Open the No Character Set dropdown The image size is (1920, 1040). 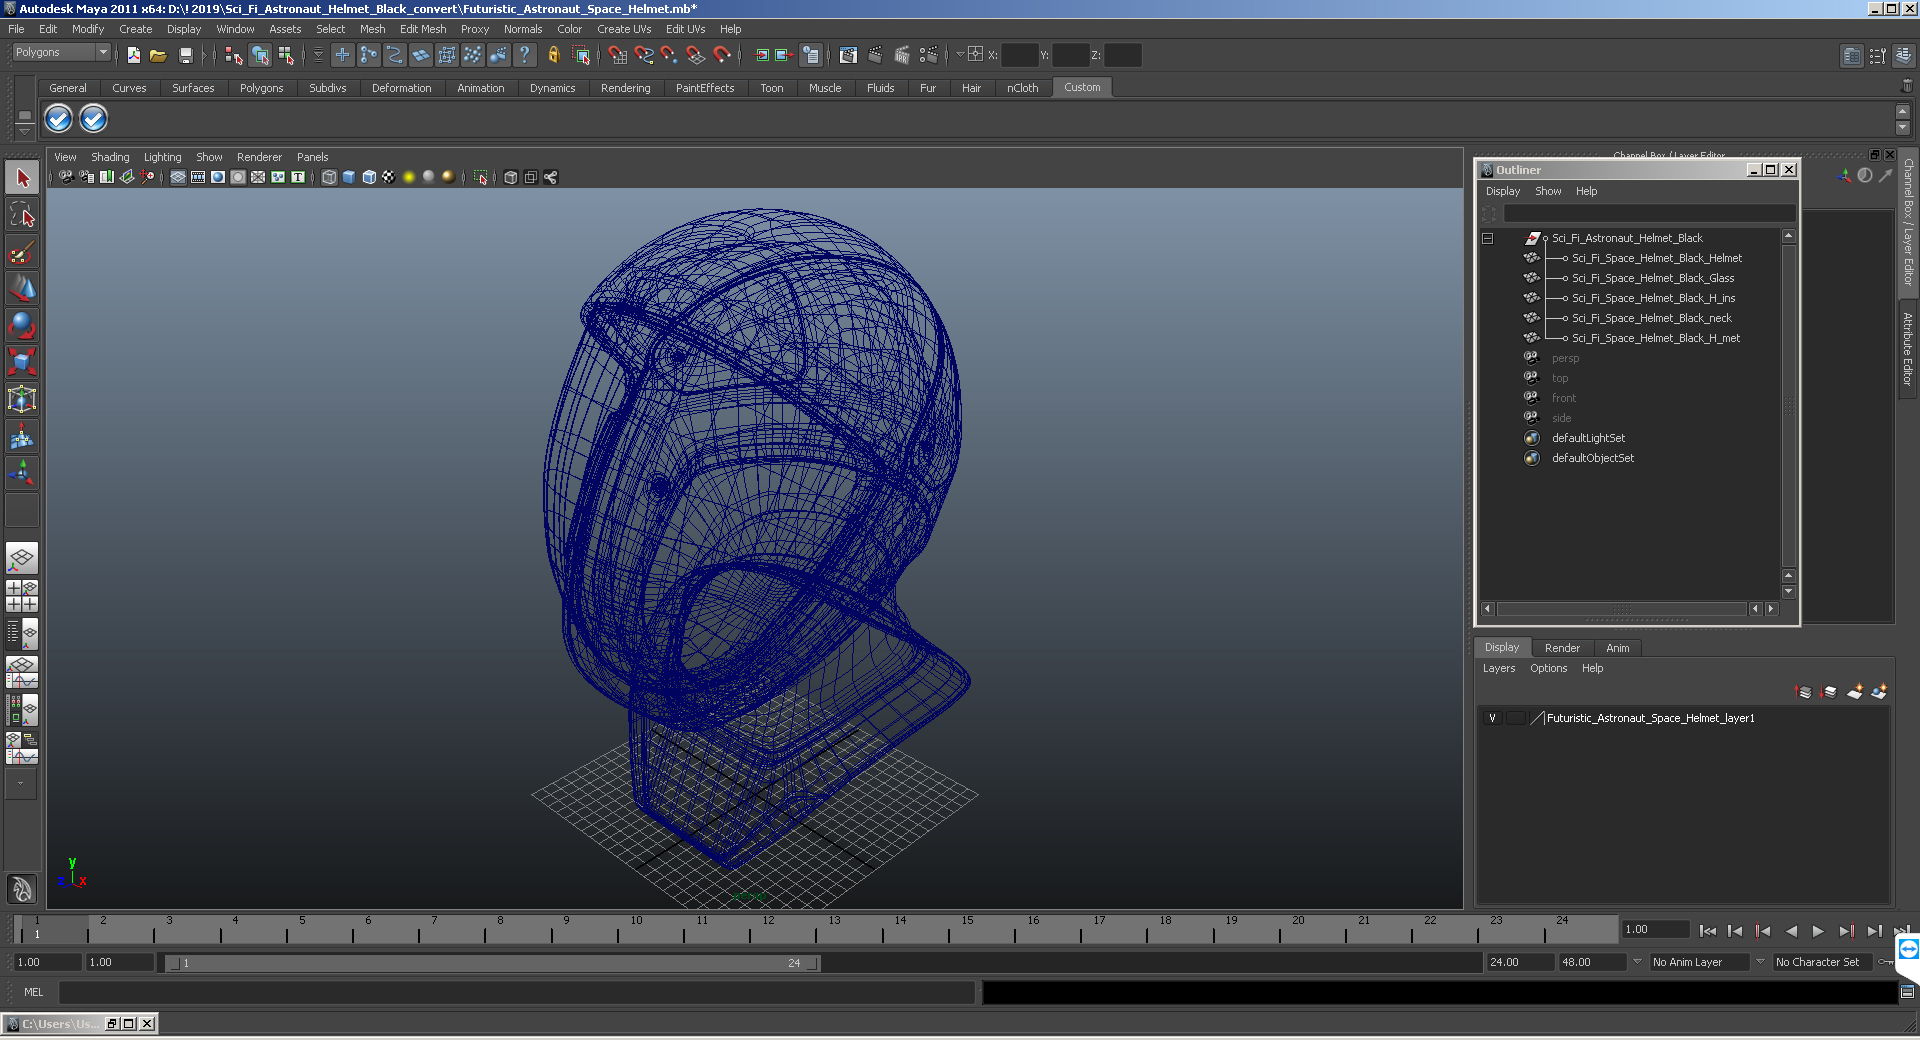tap(1822, 962)
